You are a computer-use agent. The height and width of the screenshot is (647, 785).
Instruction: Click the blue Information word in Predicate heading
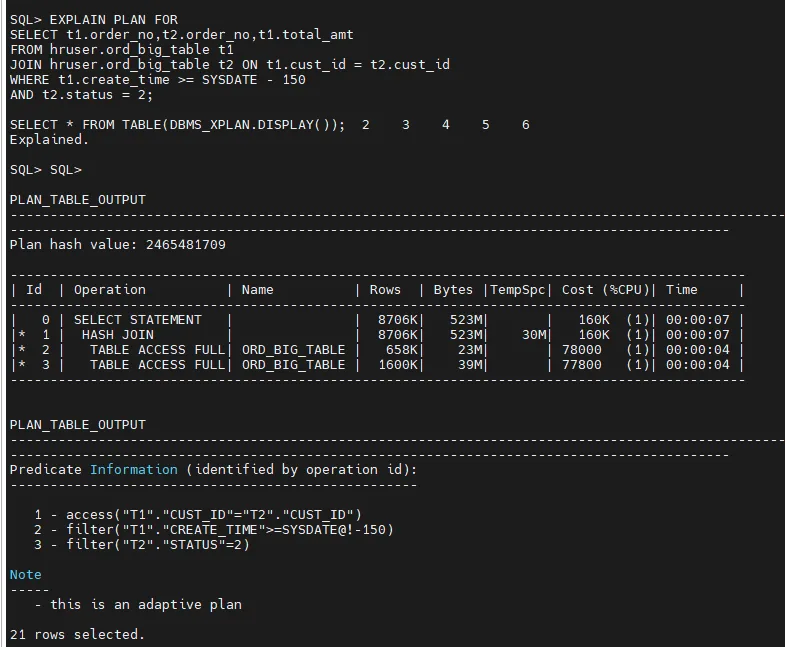click(x=134, y=469)
